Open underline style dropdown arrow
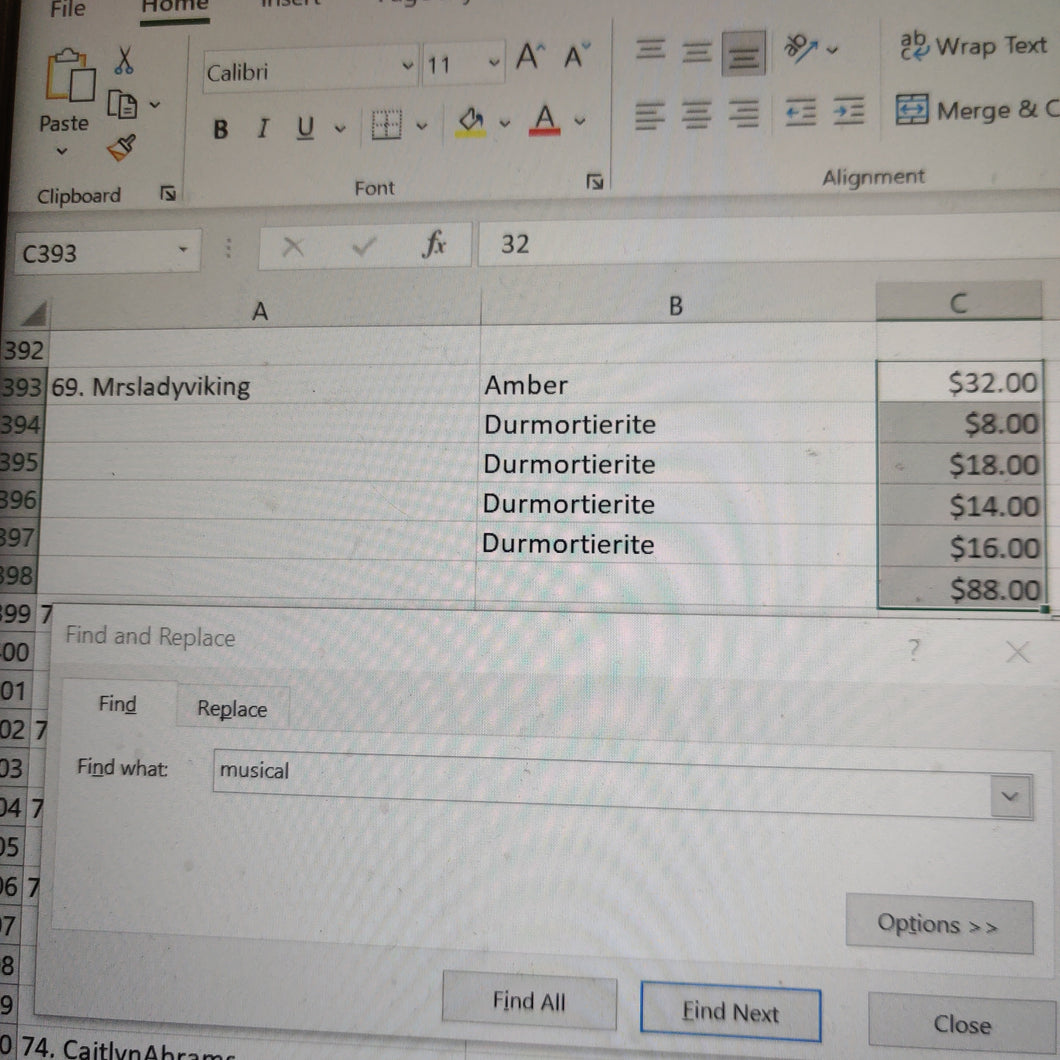The height and width of the screenshot is (1060, 1060). [340, 128]
